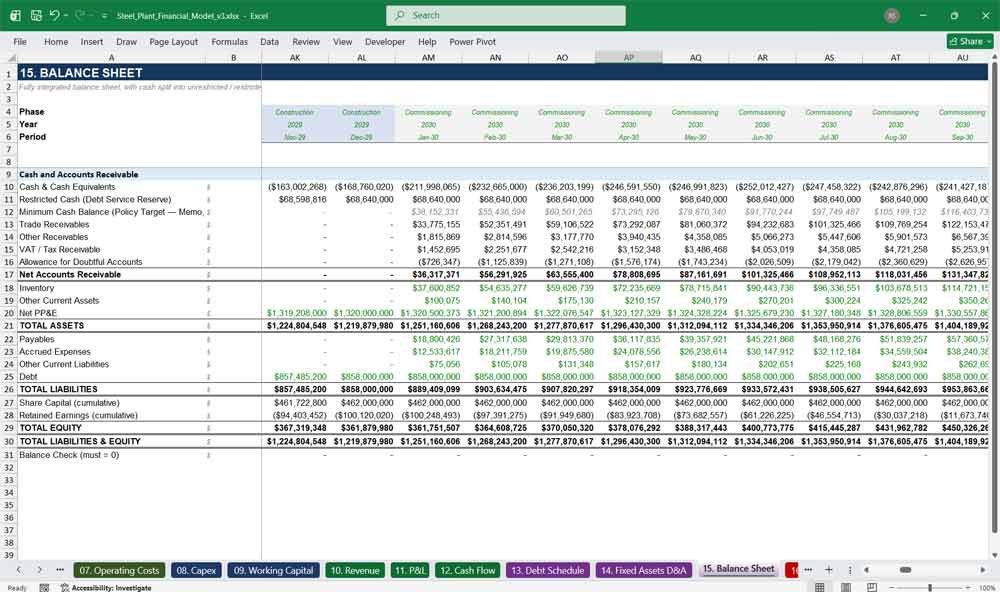Click Accessibility: Investigate in status bar

[x=106, y=588]
